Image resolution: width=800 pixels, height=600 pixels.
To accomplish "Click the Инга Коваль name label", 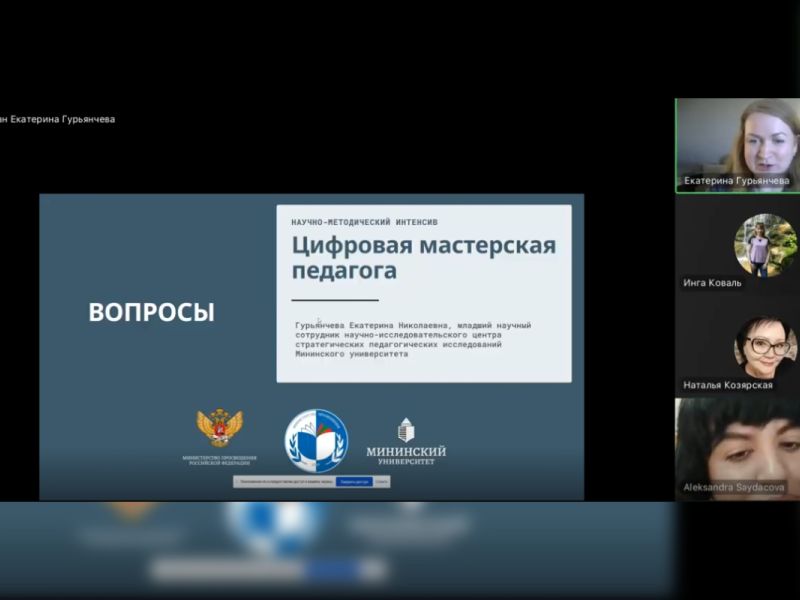I will coord(712,283).
